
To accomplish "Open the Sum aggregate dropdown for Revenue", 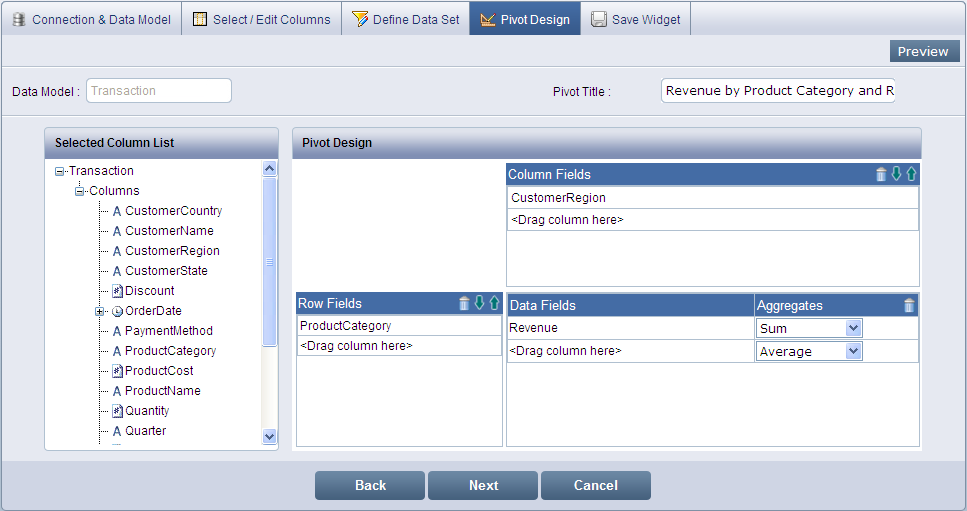I will 852,328.
